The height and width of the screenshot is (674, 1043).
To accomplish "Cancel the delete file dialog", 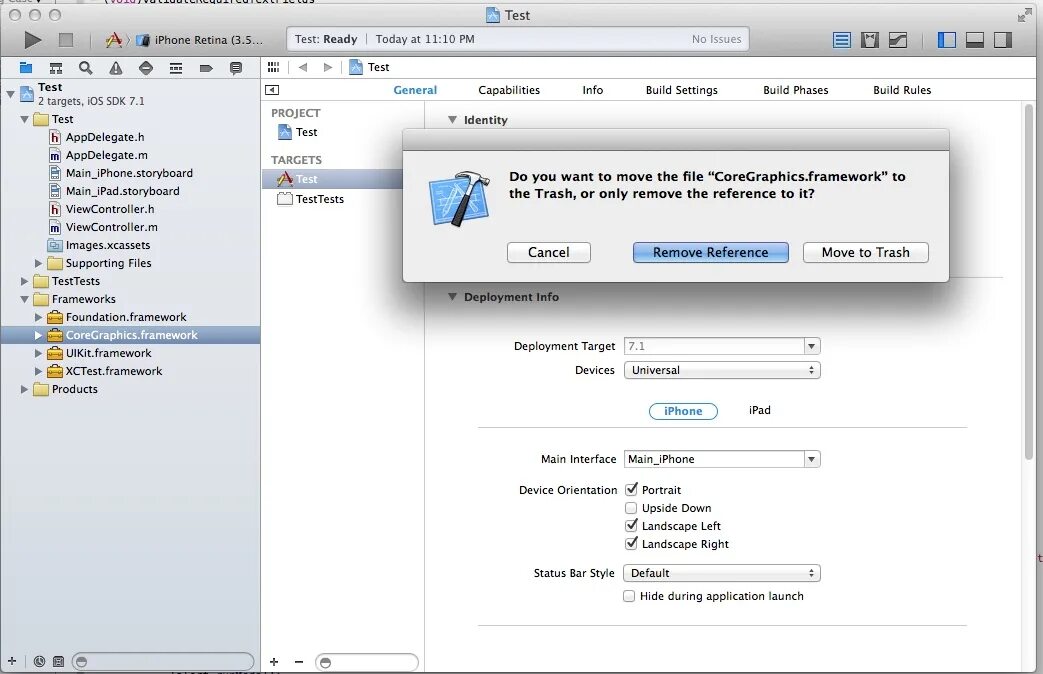I will (549, 252).
